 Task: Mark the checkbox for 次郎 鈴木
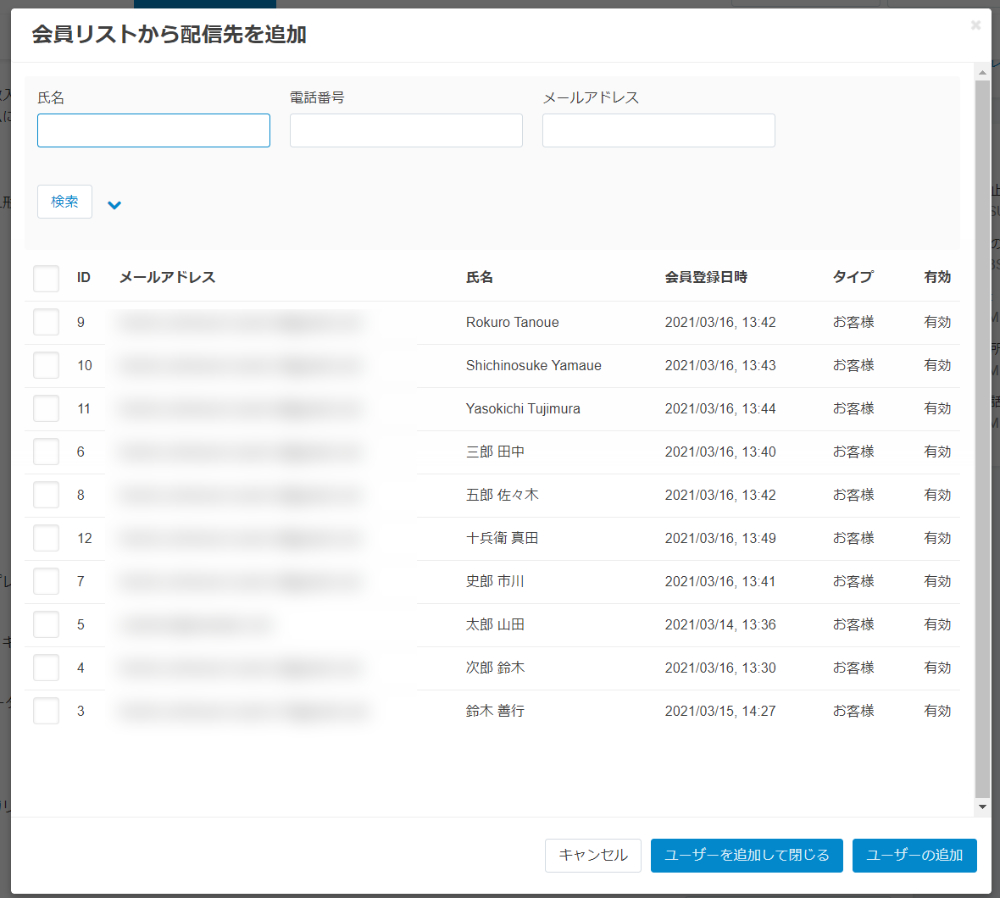pos(46,668)
